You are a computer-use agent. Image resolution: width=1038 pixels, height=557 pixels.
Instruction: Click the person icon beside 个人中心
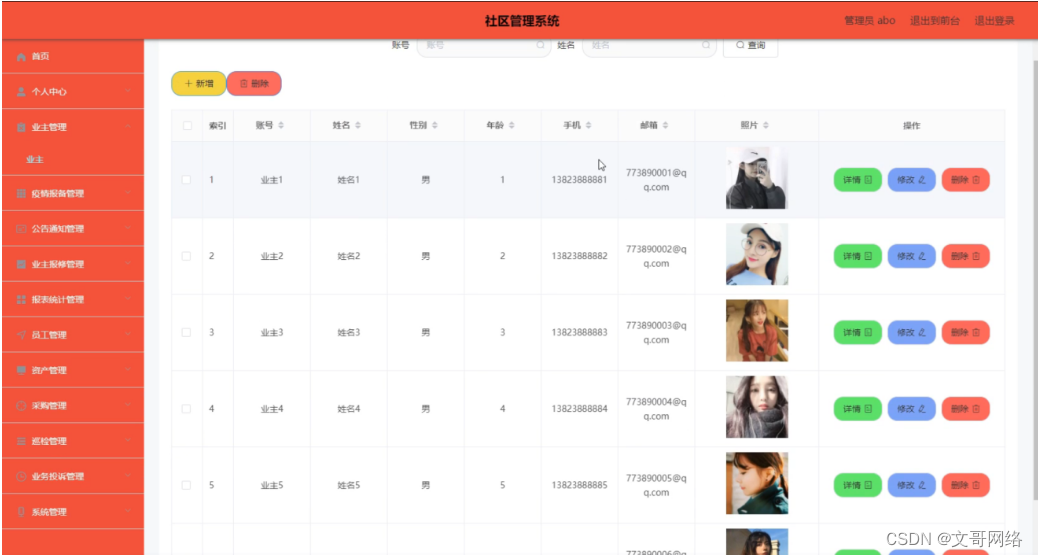click(x=21, y=91)
